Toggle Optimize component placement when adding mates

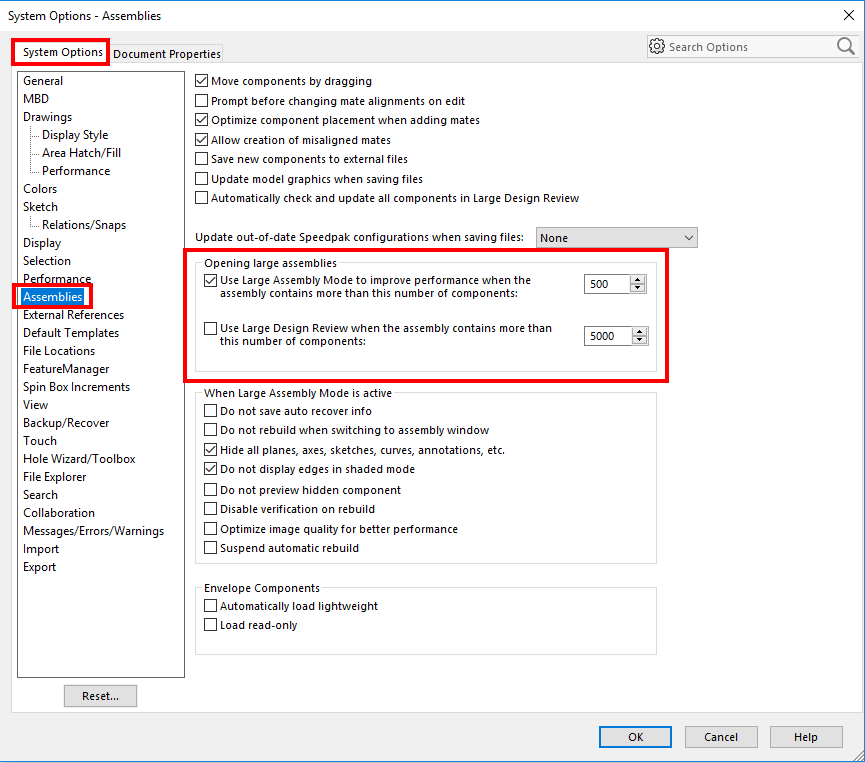click(x=201, y=120)
